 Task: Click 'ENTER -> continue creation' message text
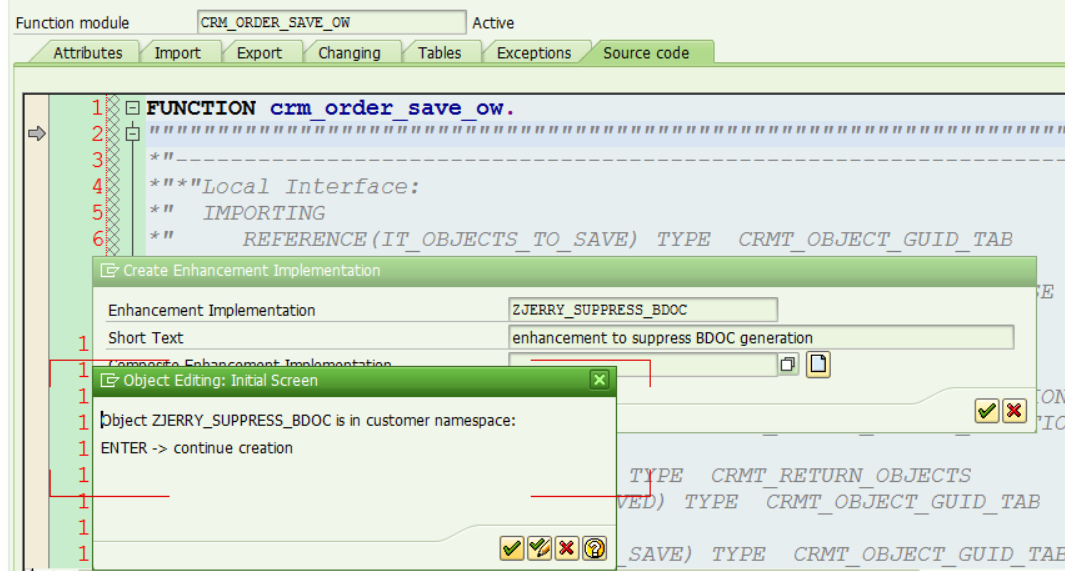pyautogui.click(x=196, y=448)
